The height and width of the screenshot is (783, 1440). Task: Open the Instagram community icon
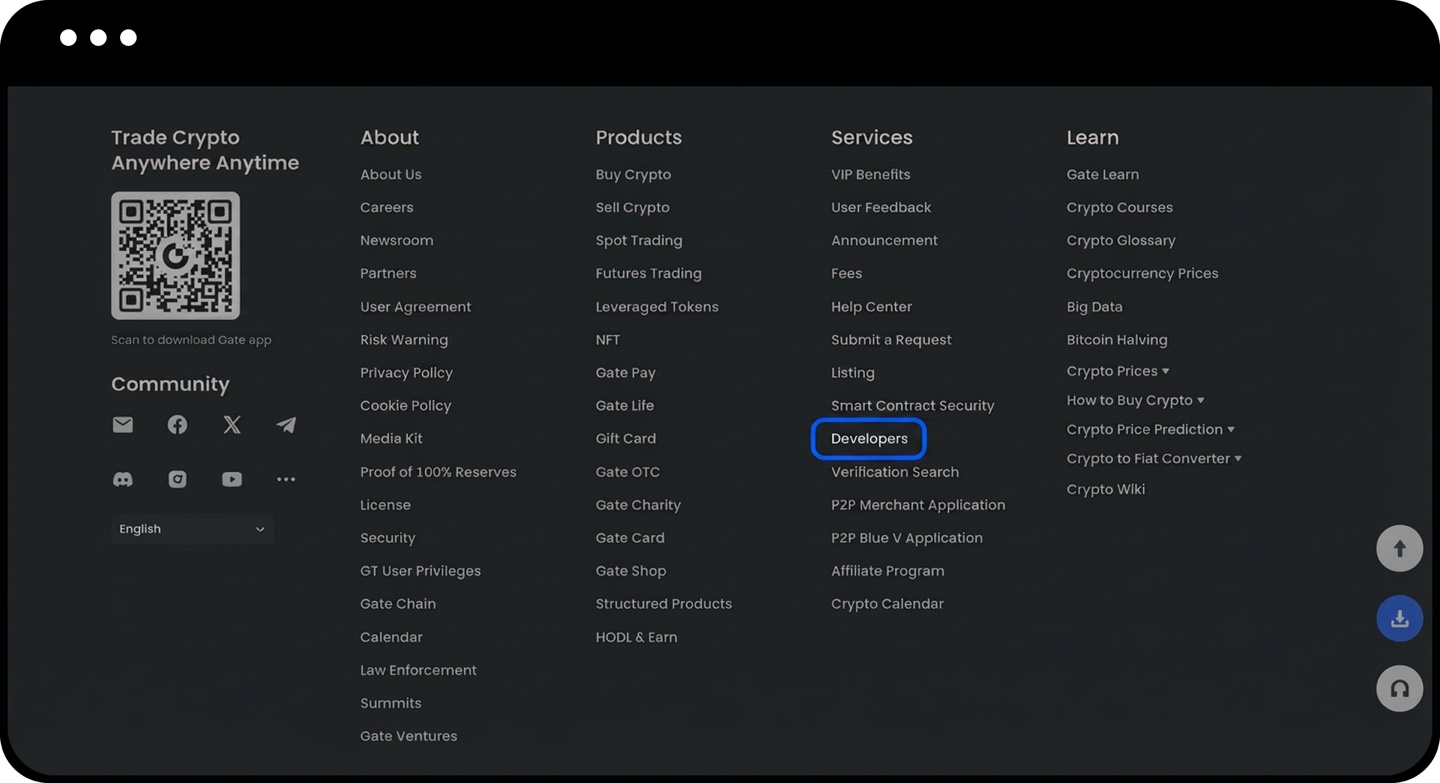pos(177,479)
